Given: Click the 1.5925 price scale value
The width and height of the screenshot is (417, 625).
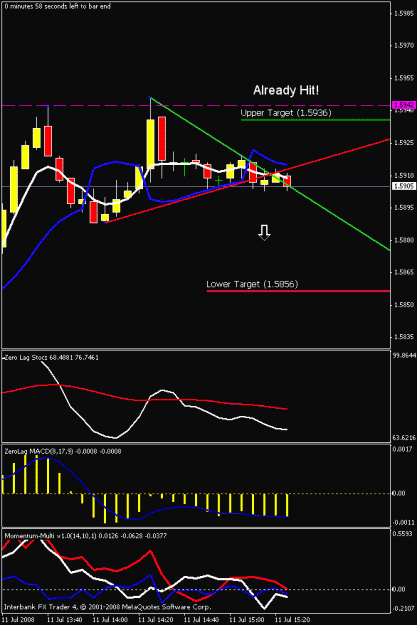Looking at the screenshot, I should (x=404, y=142).
